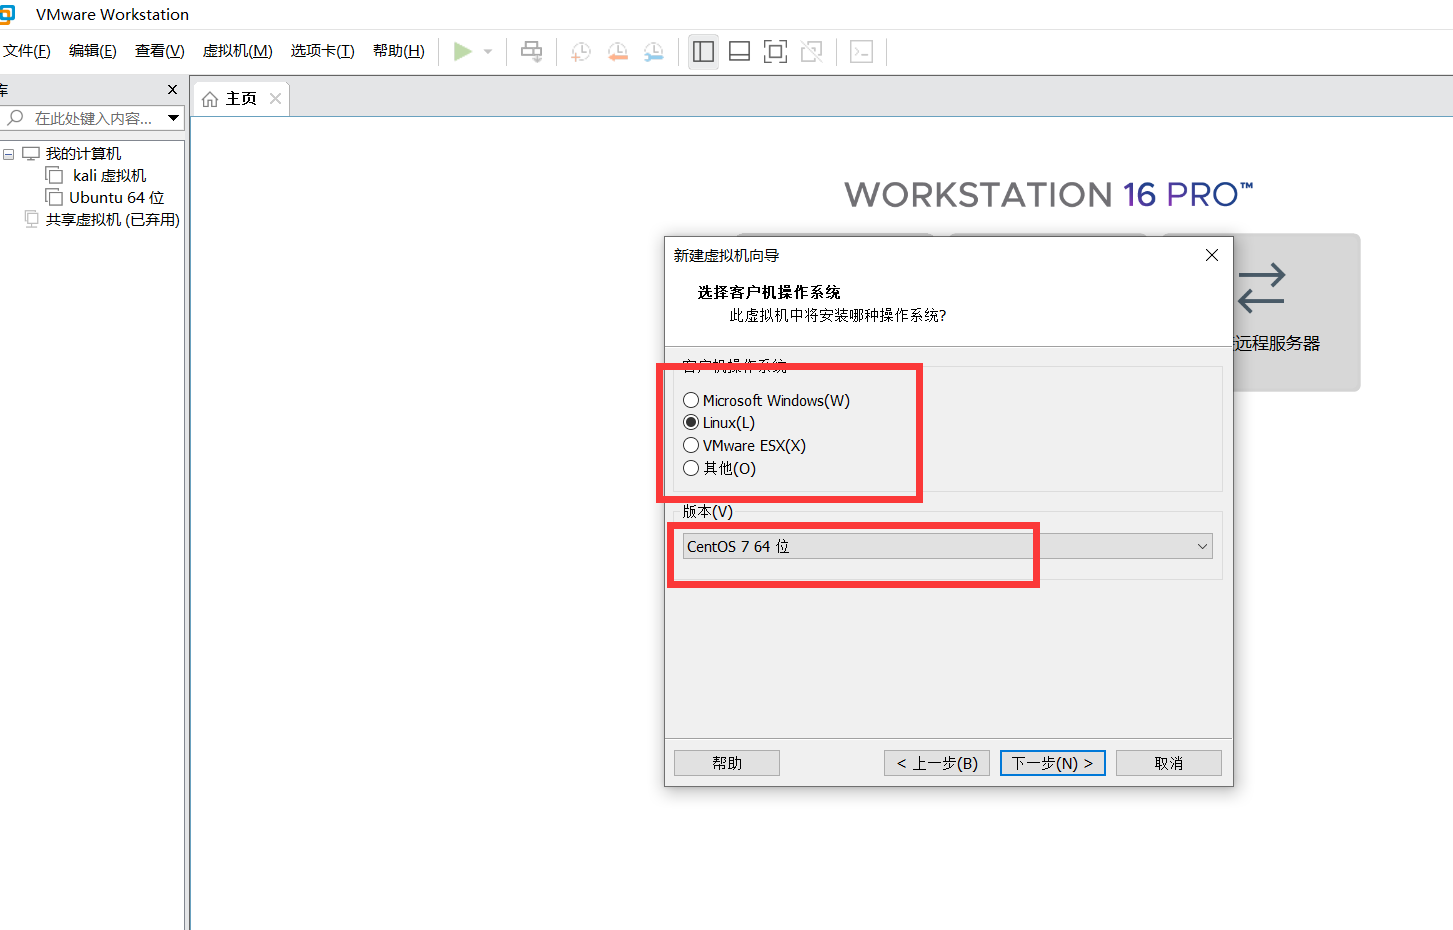The width and height of the screenshot is (1453, 930).
Task: Select kali 虚拟机 in the library
Action: point(109,175)
